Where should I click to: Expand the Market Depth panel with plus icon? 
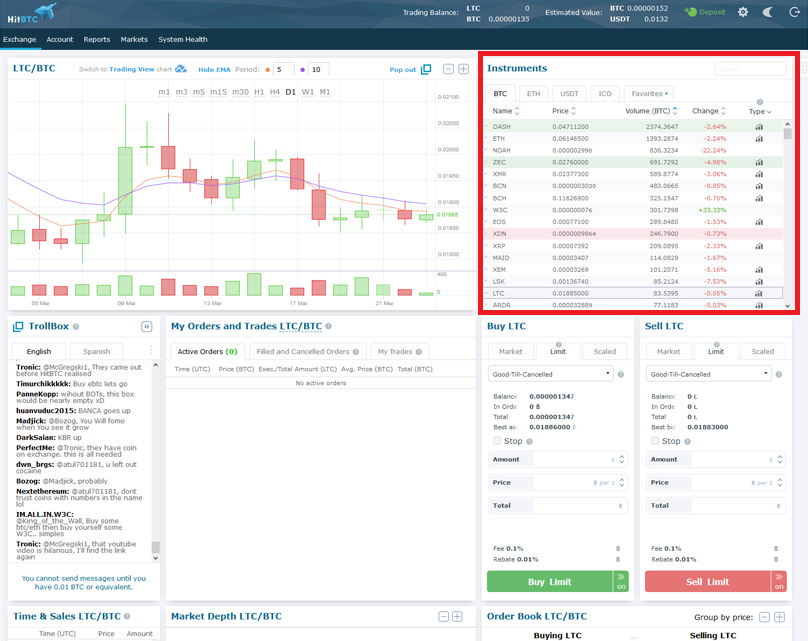click(x=457, y=616)
